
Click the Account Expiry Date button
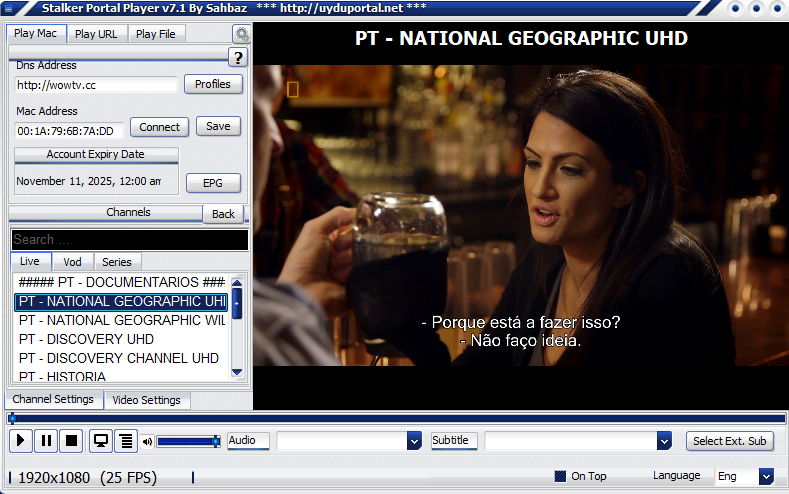pos(96,154)
